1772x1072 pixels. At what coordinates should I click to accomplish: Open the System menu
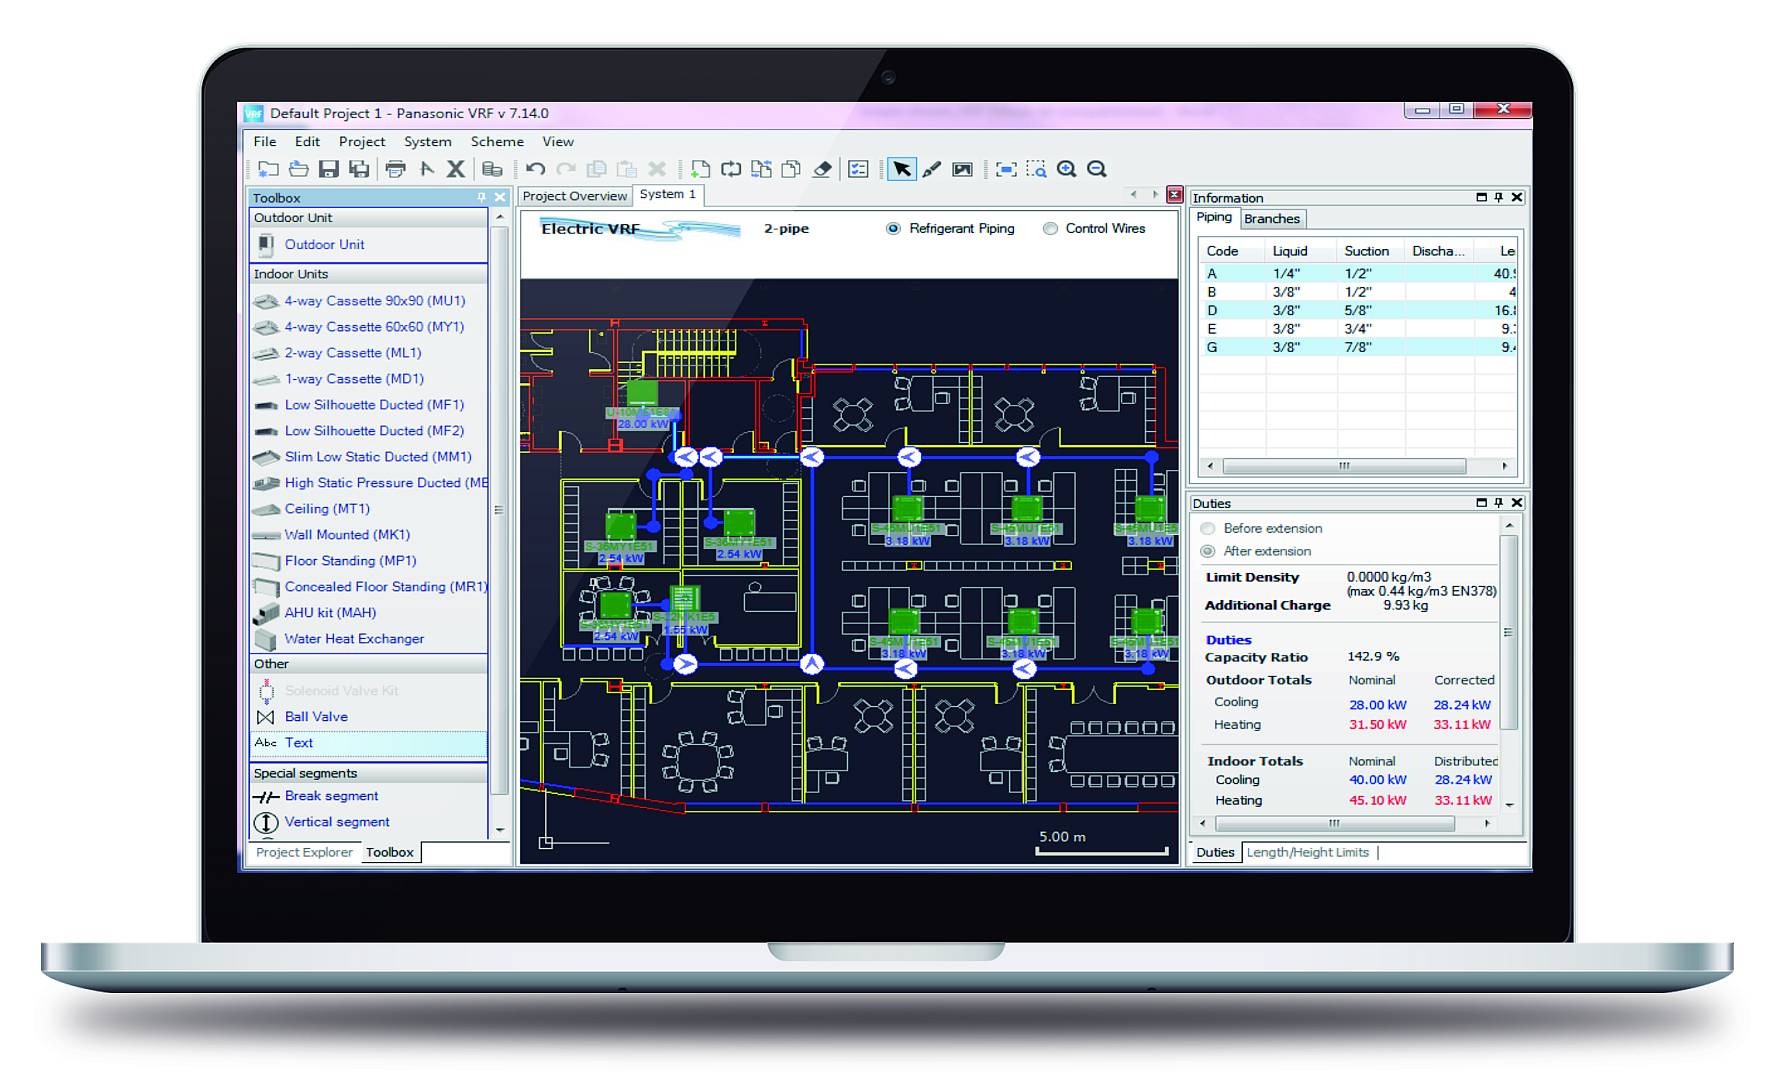pos(427,141)
